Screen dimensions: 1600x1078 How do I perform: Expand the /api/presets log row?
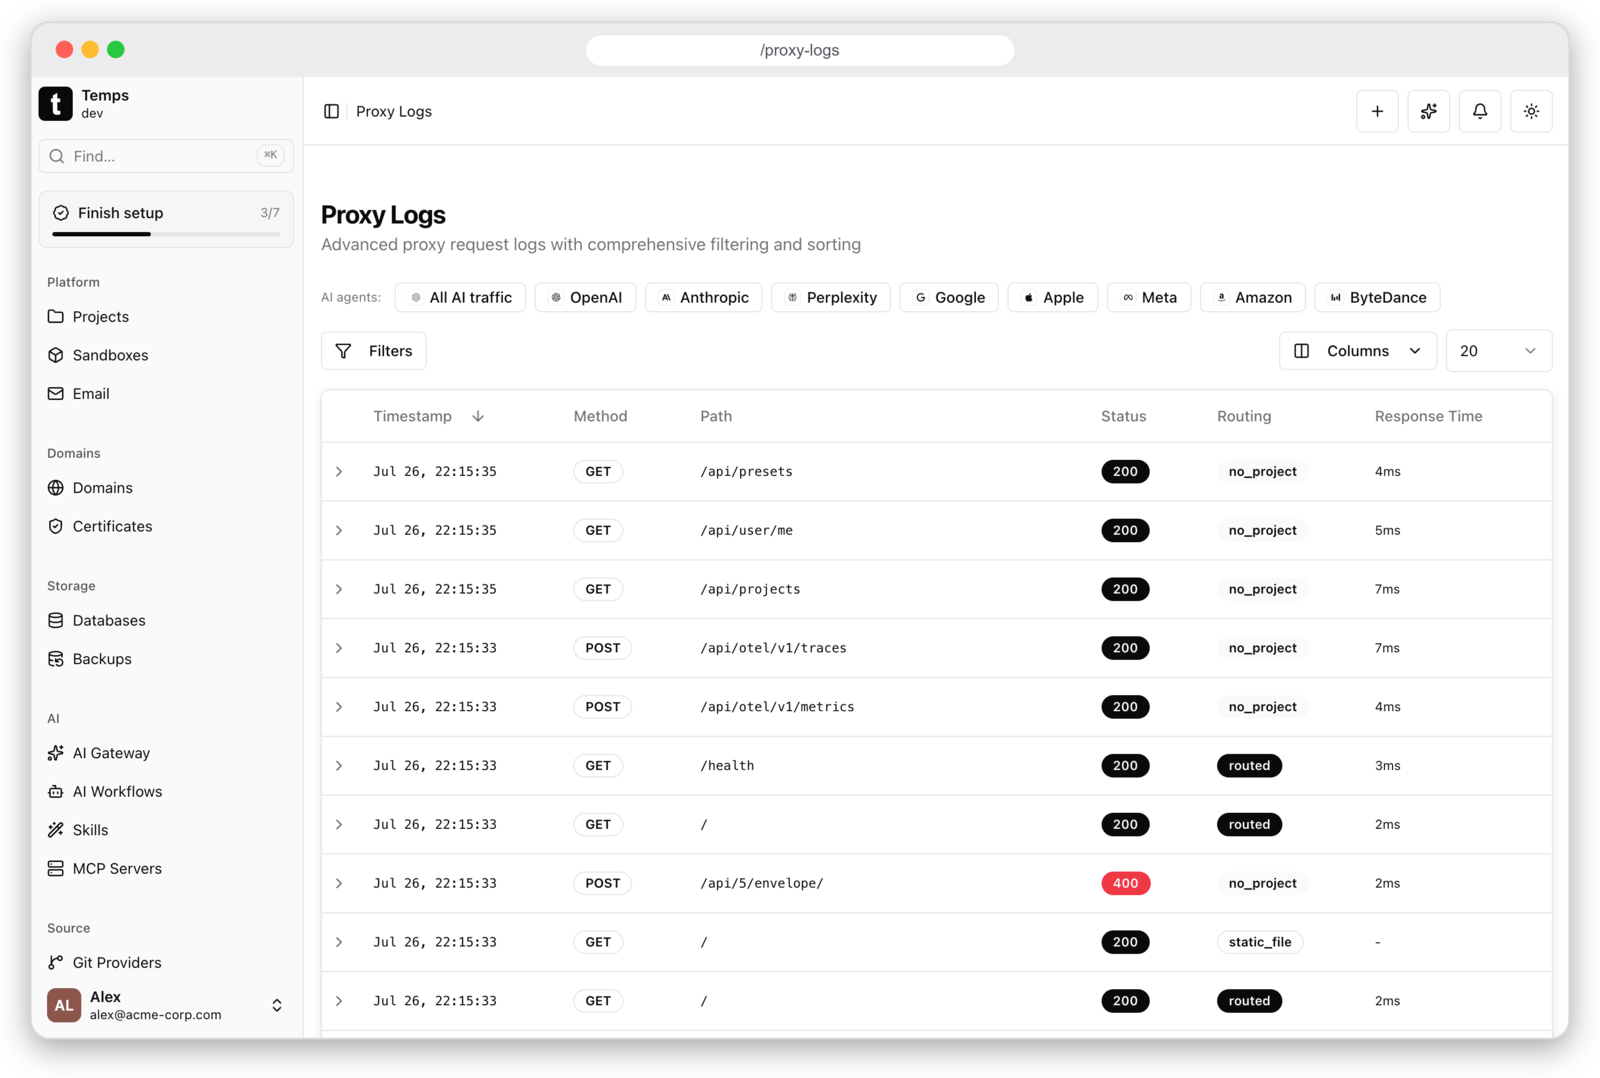[x=339, y=471]
